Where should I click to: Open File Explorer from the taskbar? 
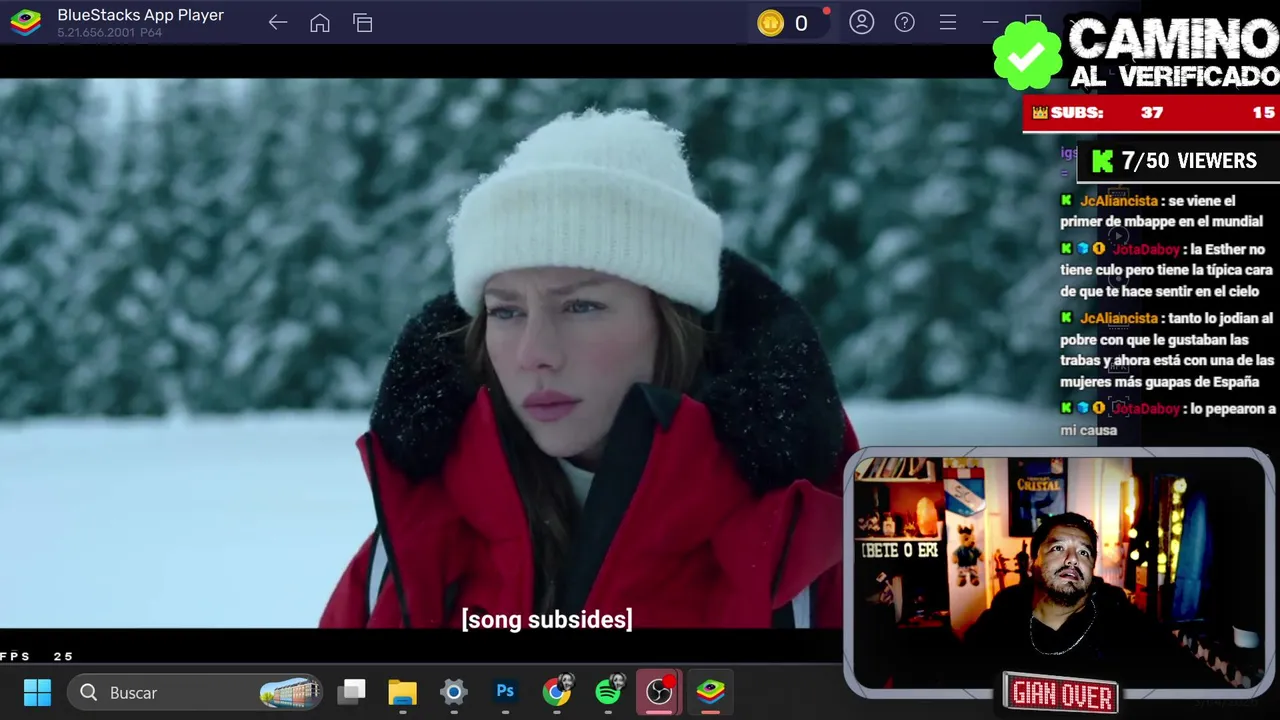pyautogui.click(x=402, y=692)
